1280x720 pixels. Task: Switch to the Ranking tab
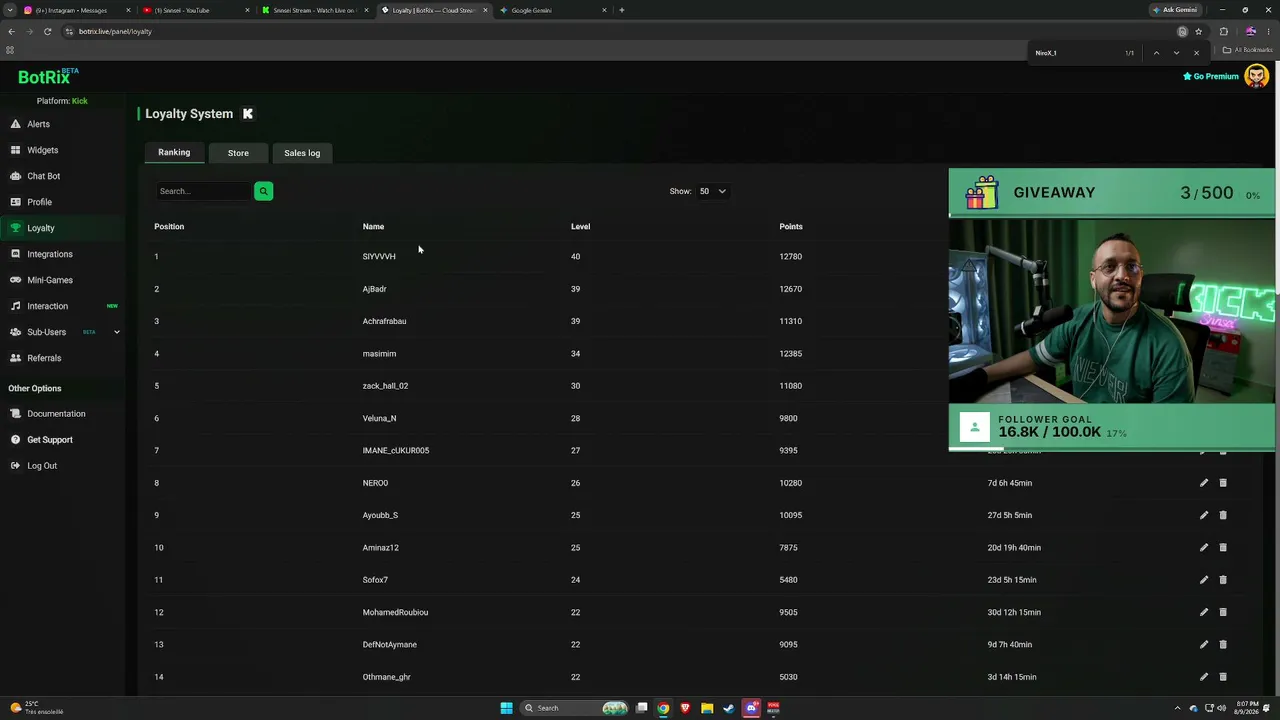click(174, 152)
